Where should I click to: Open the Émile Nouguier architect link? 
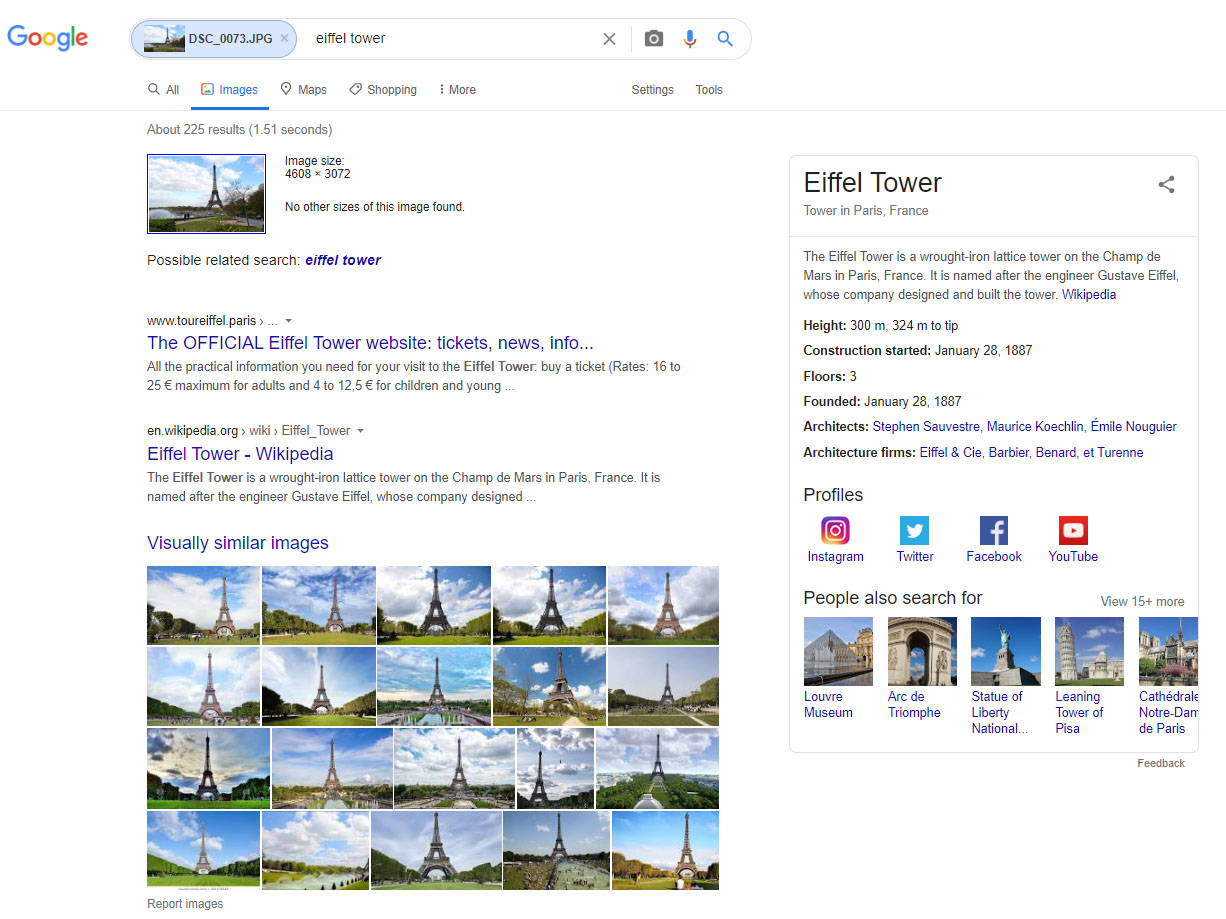1133,427
